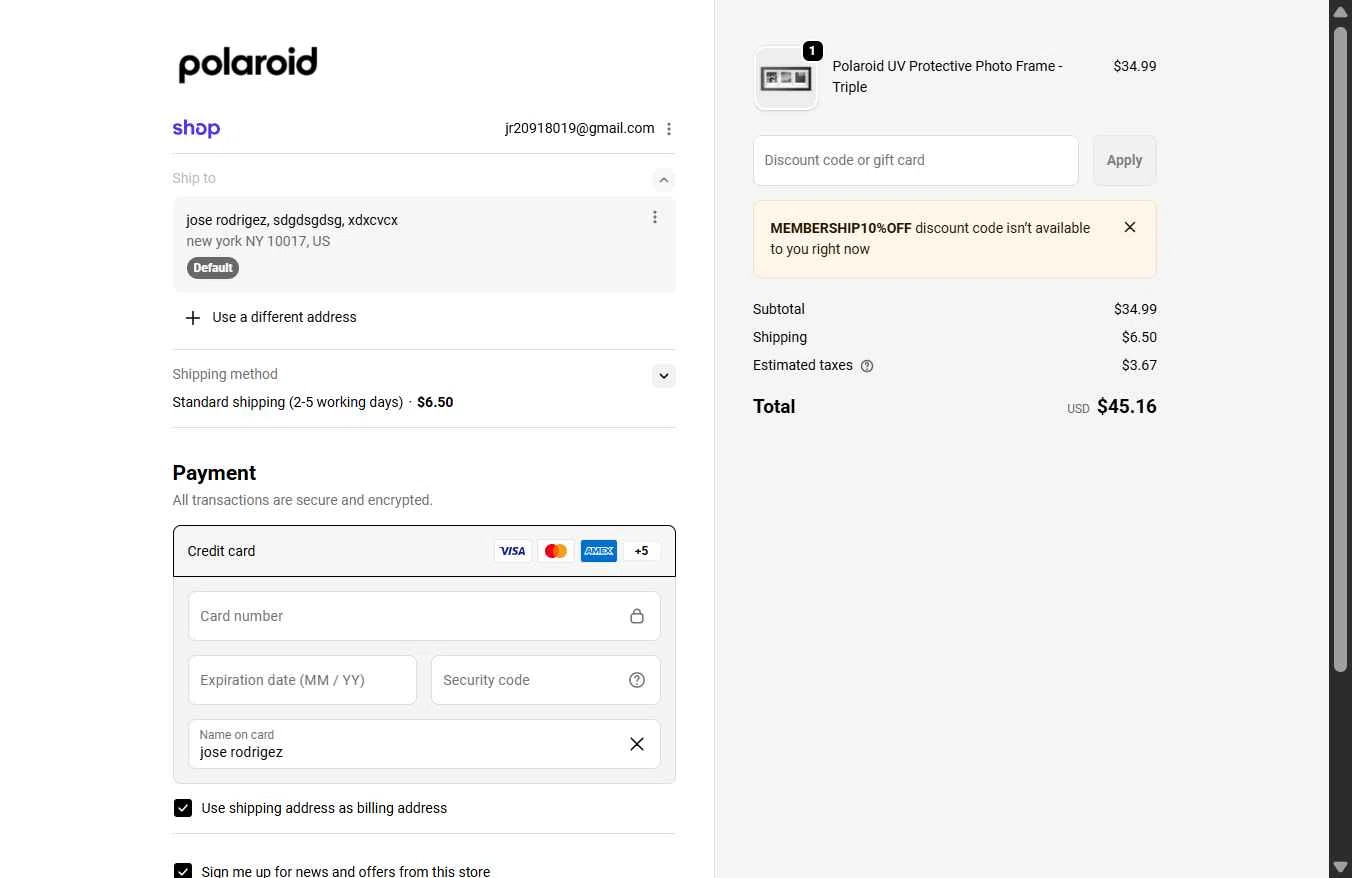The height and width of the screenshot is (878, 1352).
Task: Open estimated taxes info tooltip
Action: 867,366
